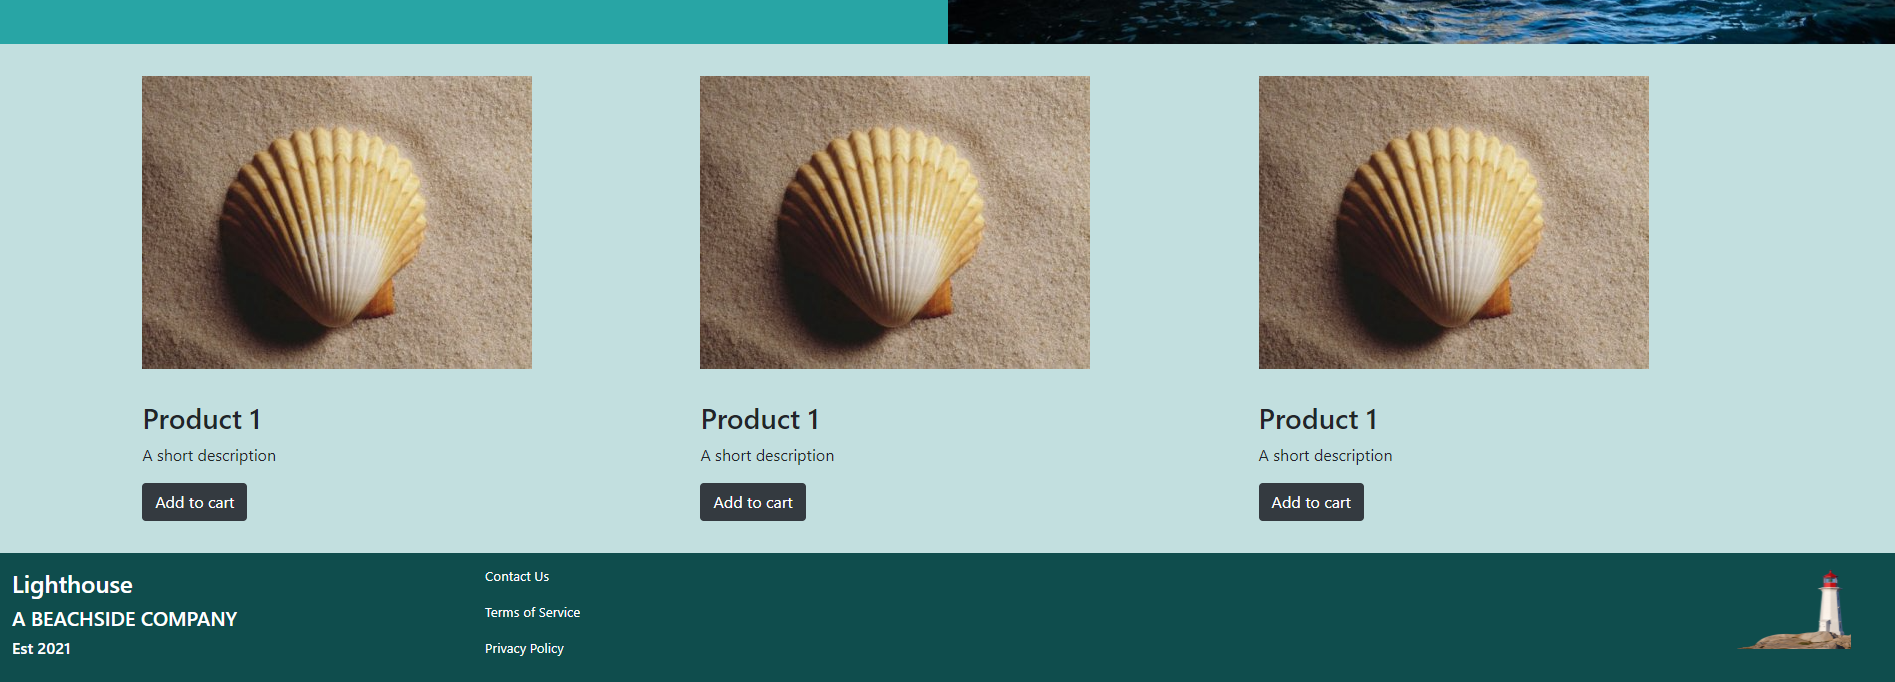1895x682 pixels.
Task: Click the rightmost seashell product image
Action: point(1454,222)
